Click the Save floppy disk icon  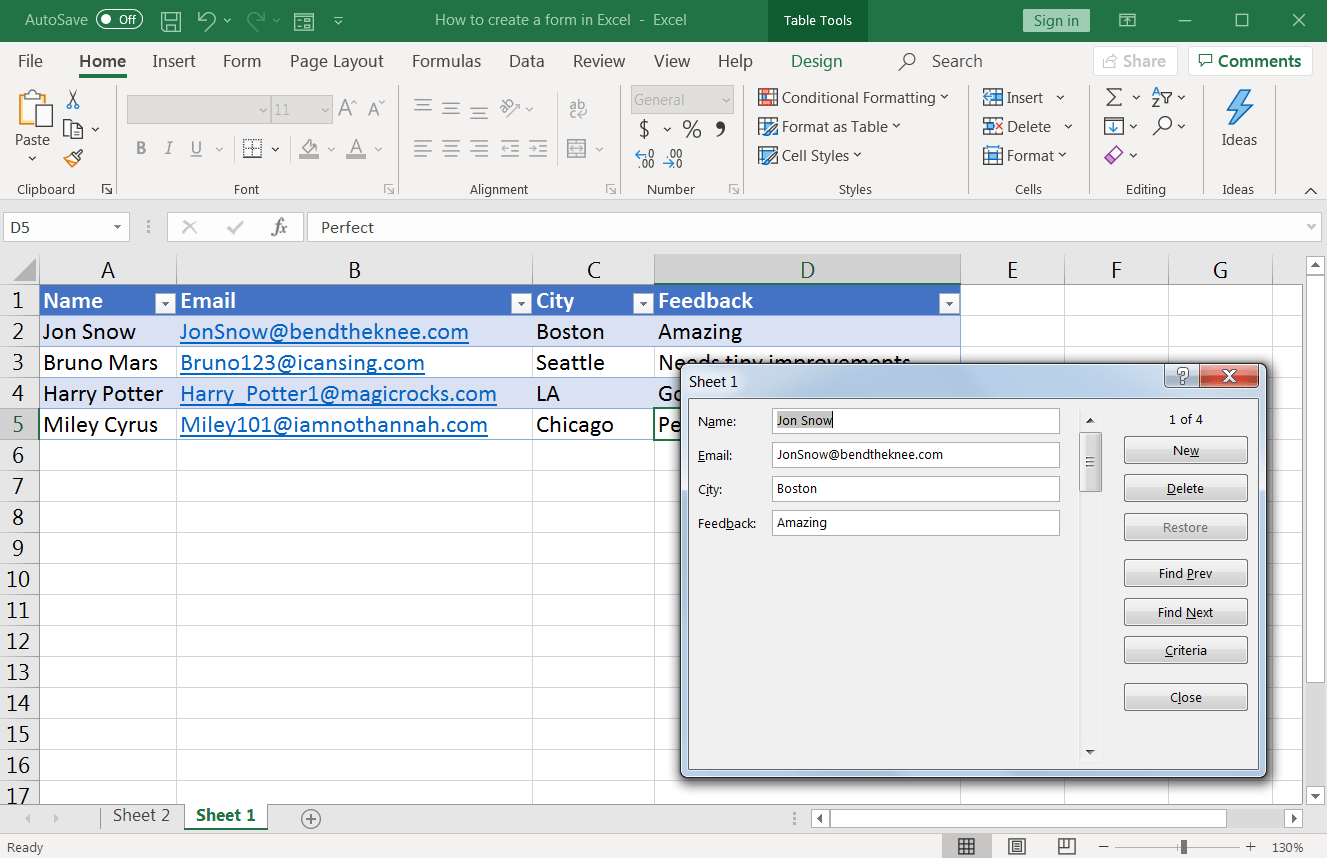(x=171, y=20)
